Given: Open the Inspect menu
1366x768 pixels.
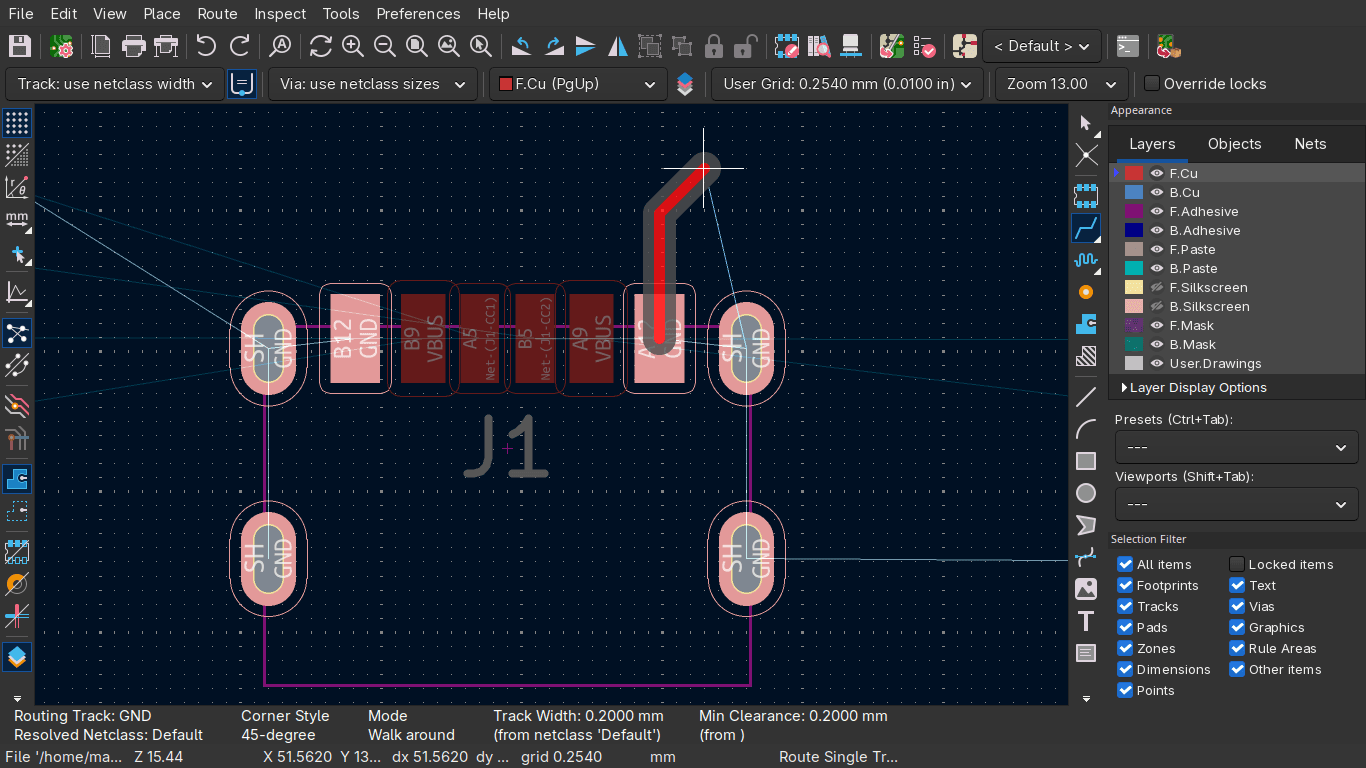Looking at the screenshot, I should pos(280,14).
